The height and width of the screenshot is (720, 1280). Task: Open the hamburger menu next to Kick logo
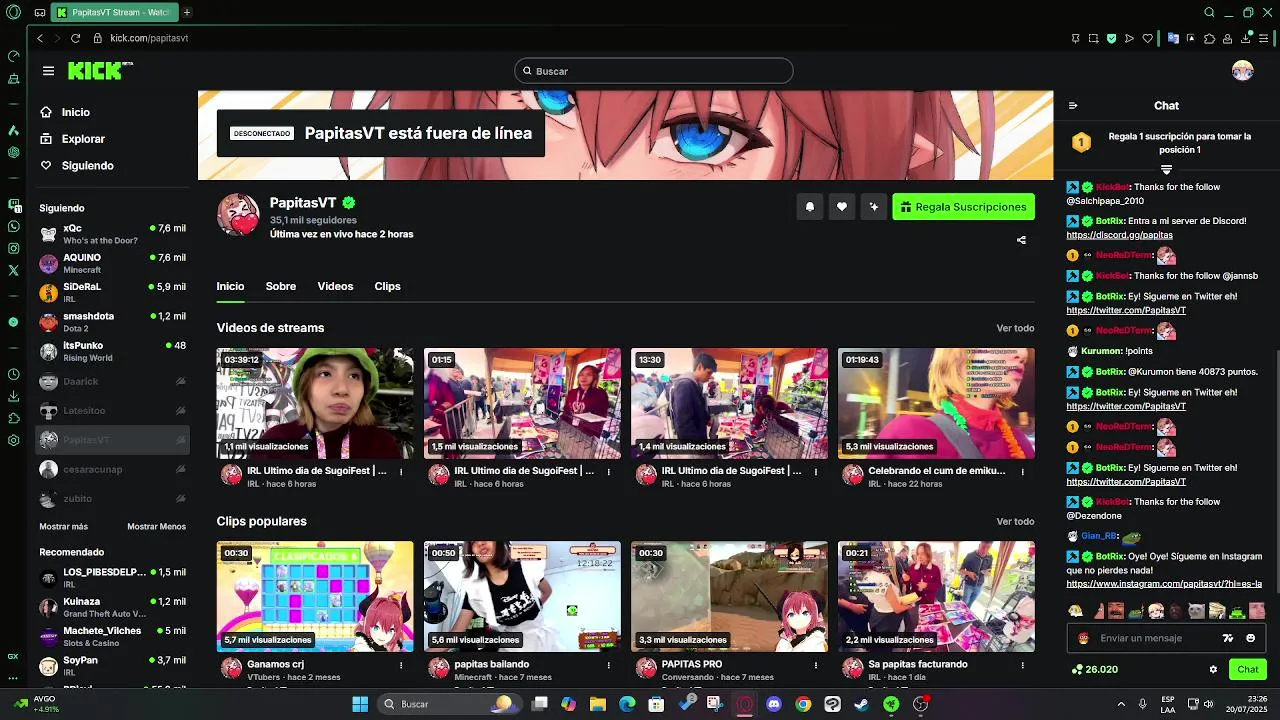[x=48, y=71]
